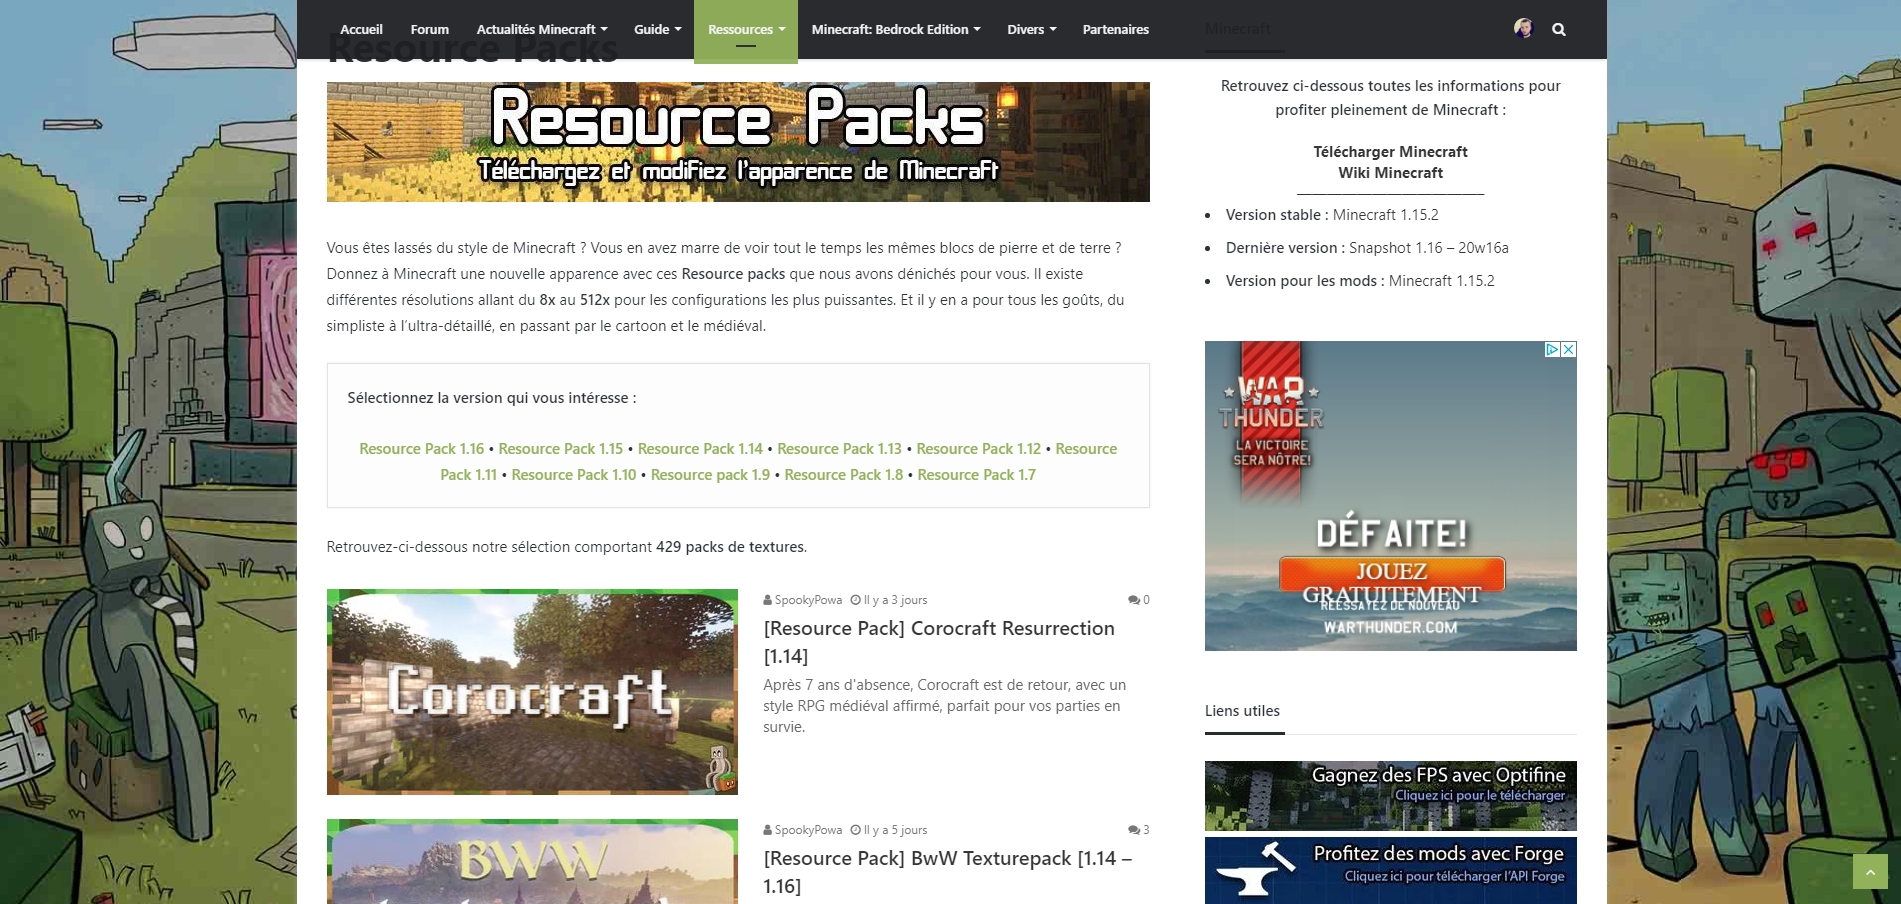Open the Resource Pack 1.16 link
The width and height of the screenshot is (1901, 904).
(x=421, y=449)
